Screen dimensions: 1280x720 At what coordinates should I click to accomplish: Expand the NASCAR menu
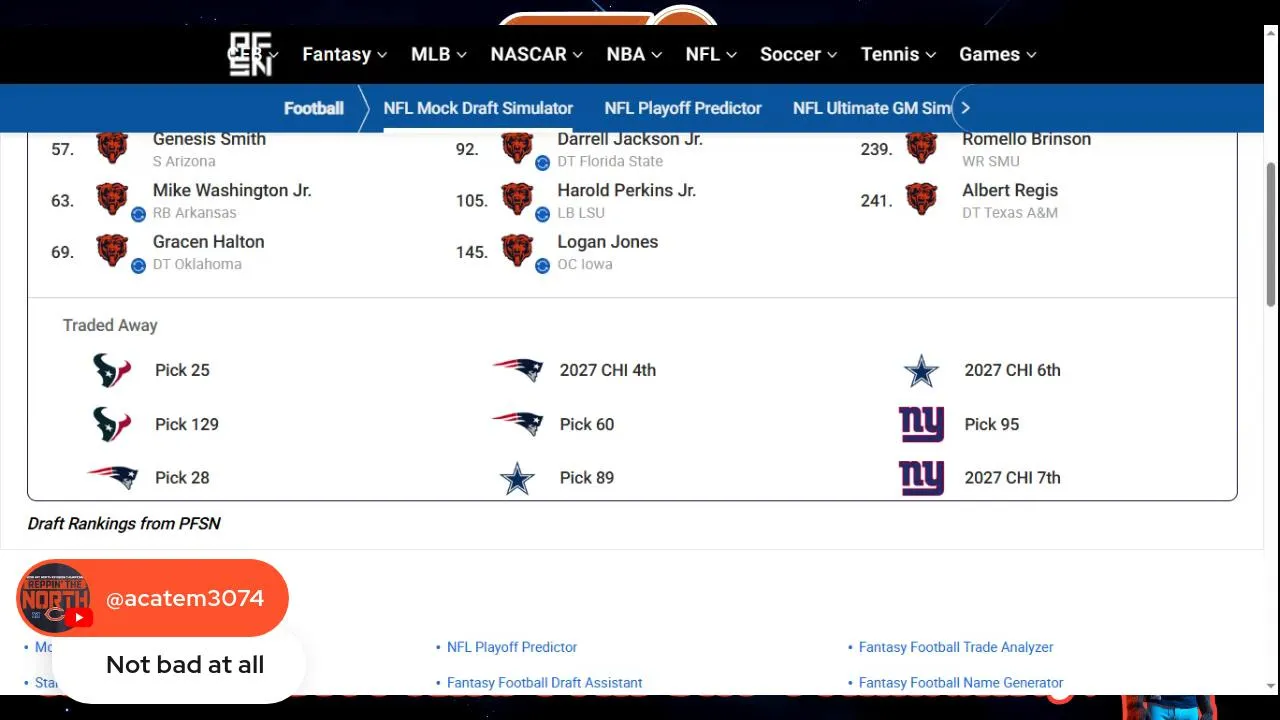coord(536,54)
